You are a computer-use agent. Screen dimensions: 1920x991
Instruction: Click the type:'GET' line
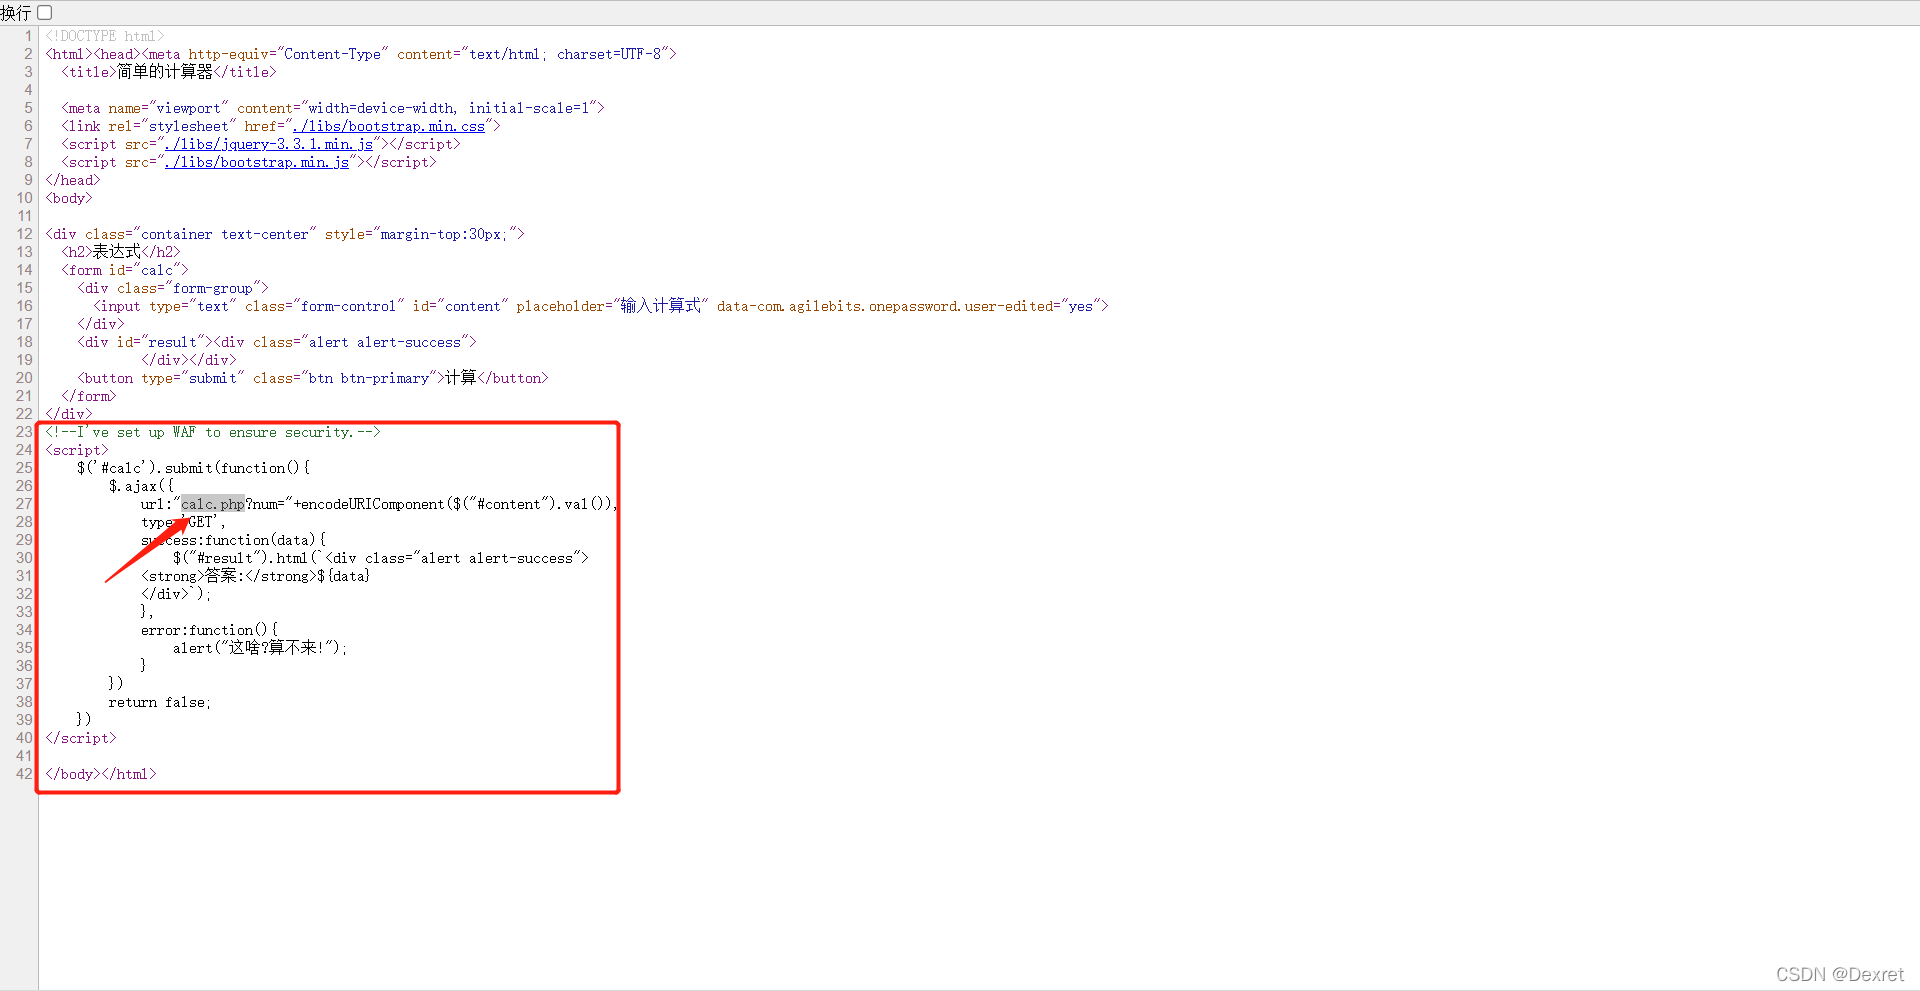pyautogui.click(x=183, y=522)
